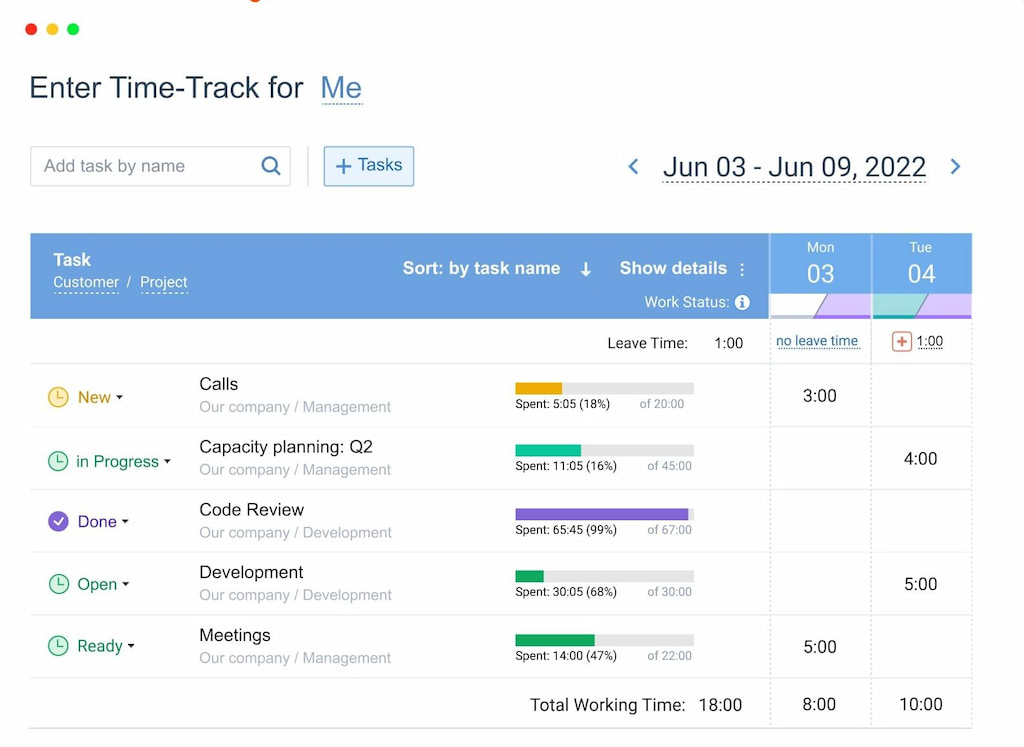Click the plus icon on Tasks button
Screen dimensions: 1024x747
346,166
